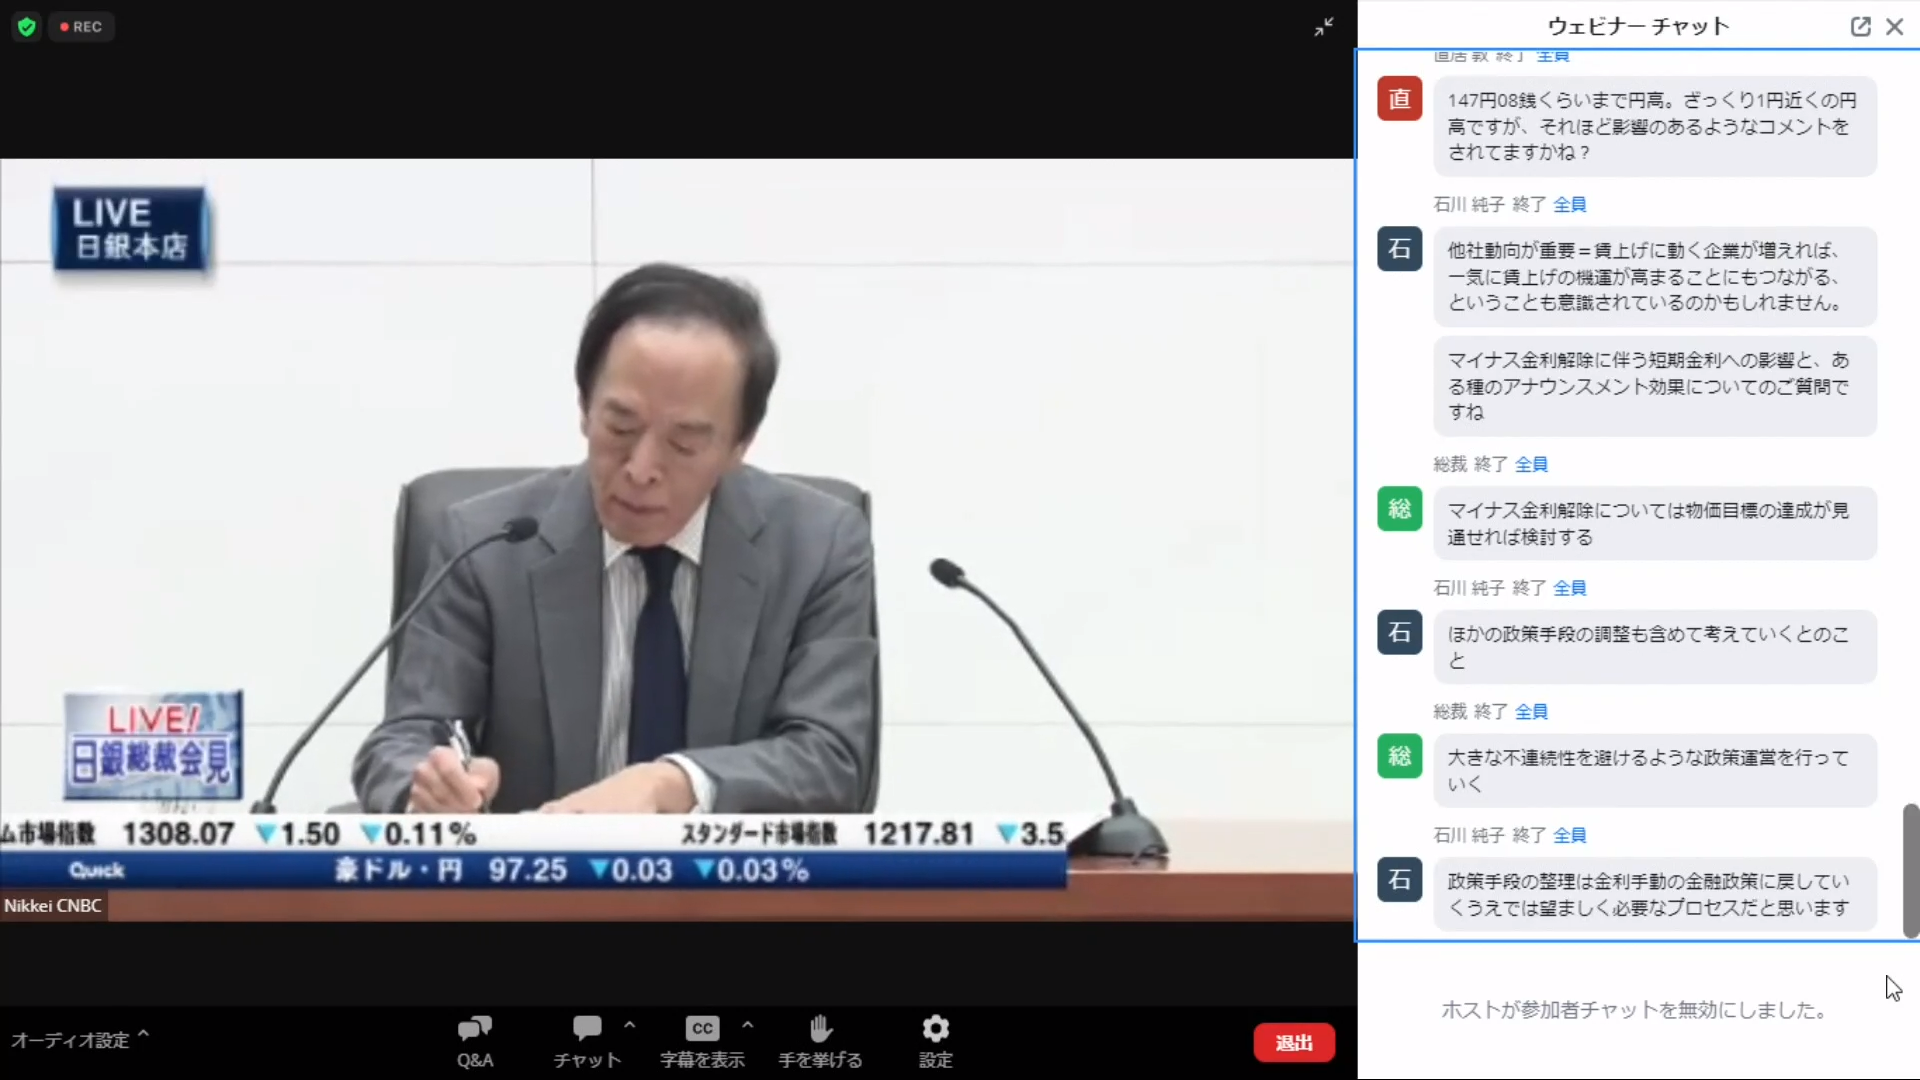This screenshot has height=1080, width=1920.
Task: Exit full screen with the collapse arrows icon
Action: [1324, 27]
